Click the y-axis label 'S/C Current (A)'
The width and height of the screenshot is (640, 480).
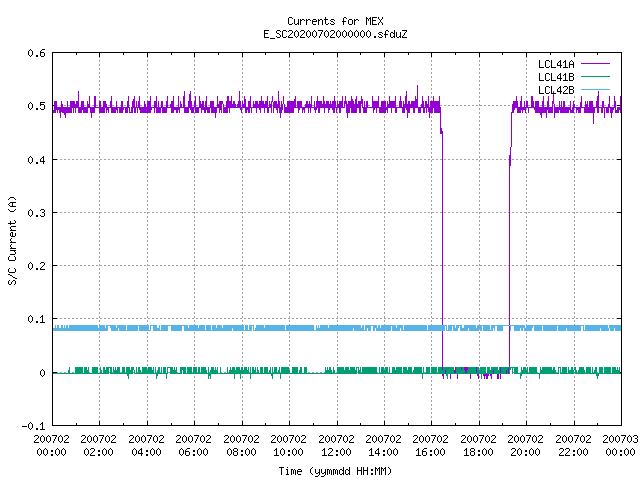point(12,240)
